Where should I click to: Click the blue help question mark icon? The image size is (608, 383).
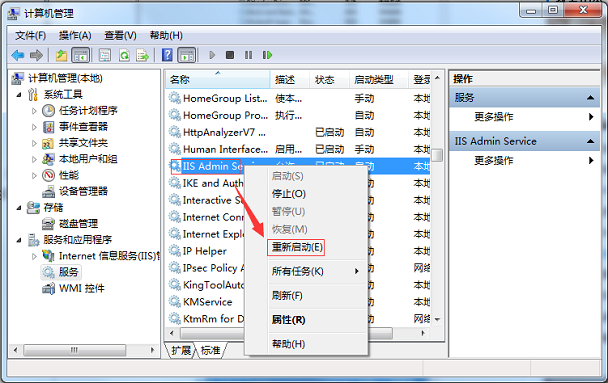pyautogui.click(x=167, y=55)
